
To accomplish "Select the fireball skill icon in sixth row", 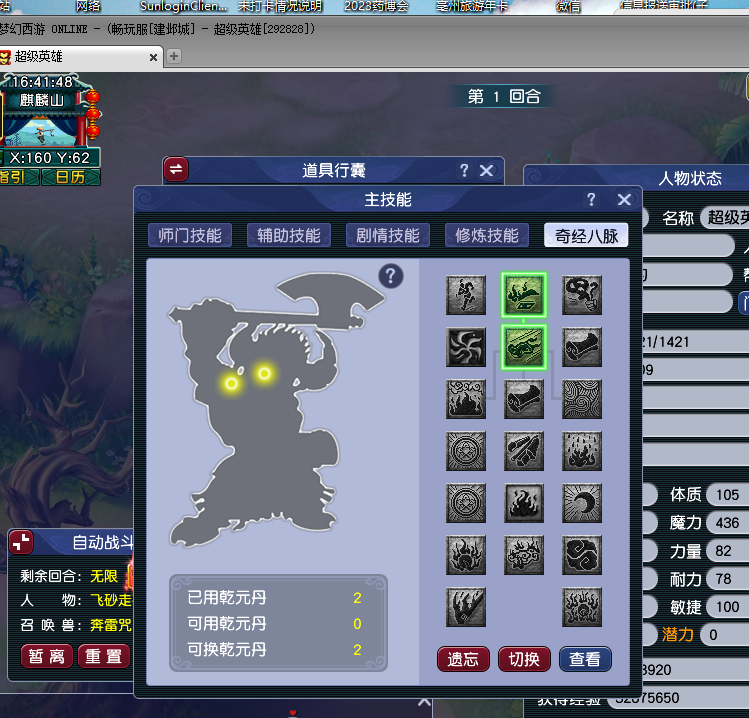I will click(x=466, y=555).
